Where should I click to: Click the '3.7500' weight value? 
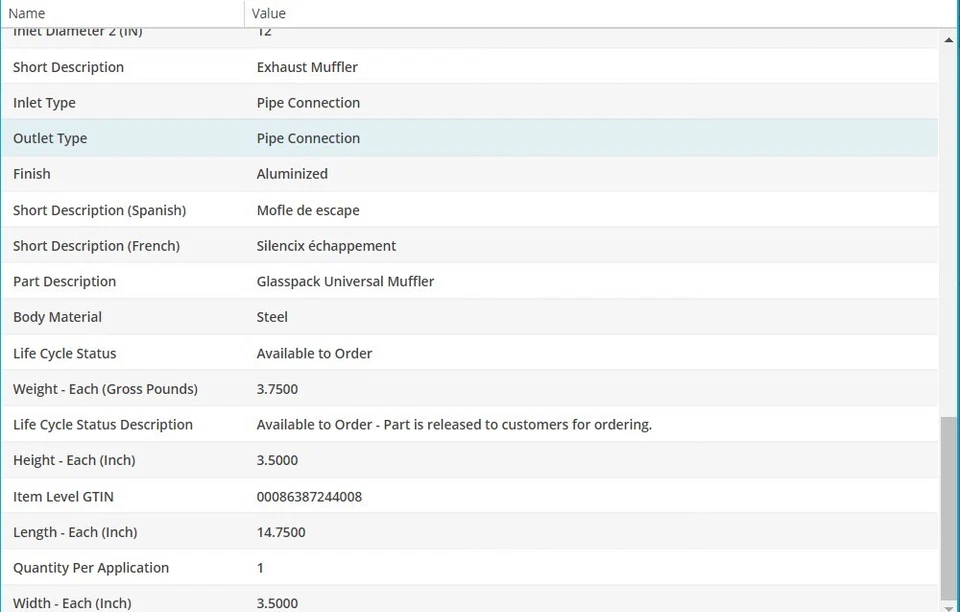tap(277, 389)
